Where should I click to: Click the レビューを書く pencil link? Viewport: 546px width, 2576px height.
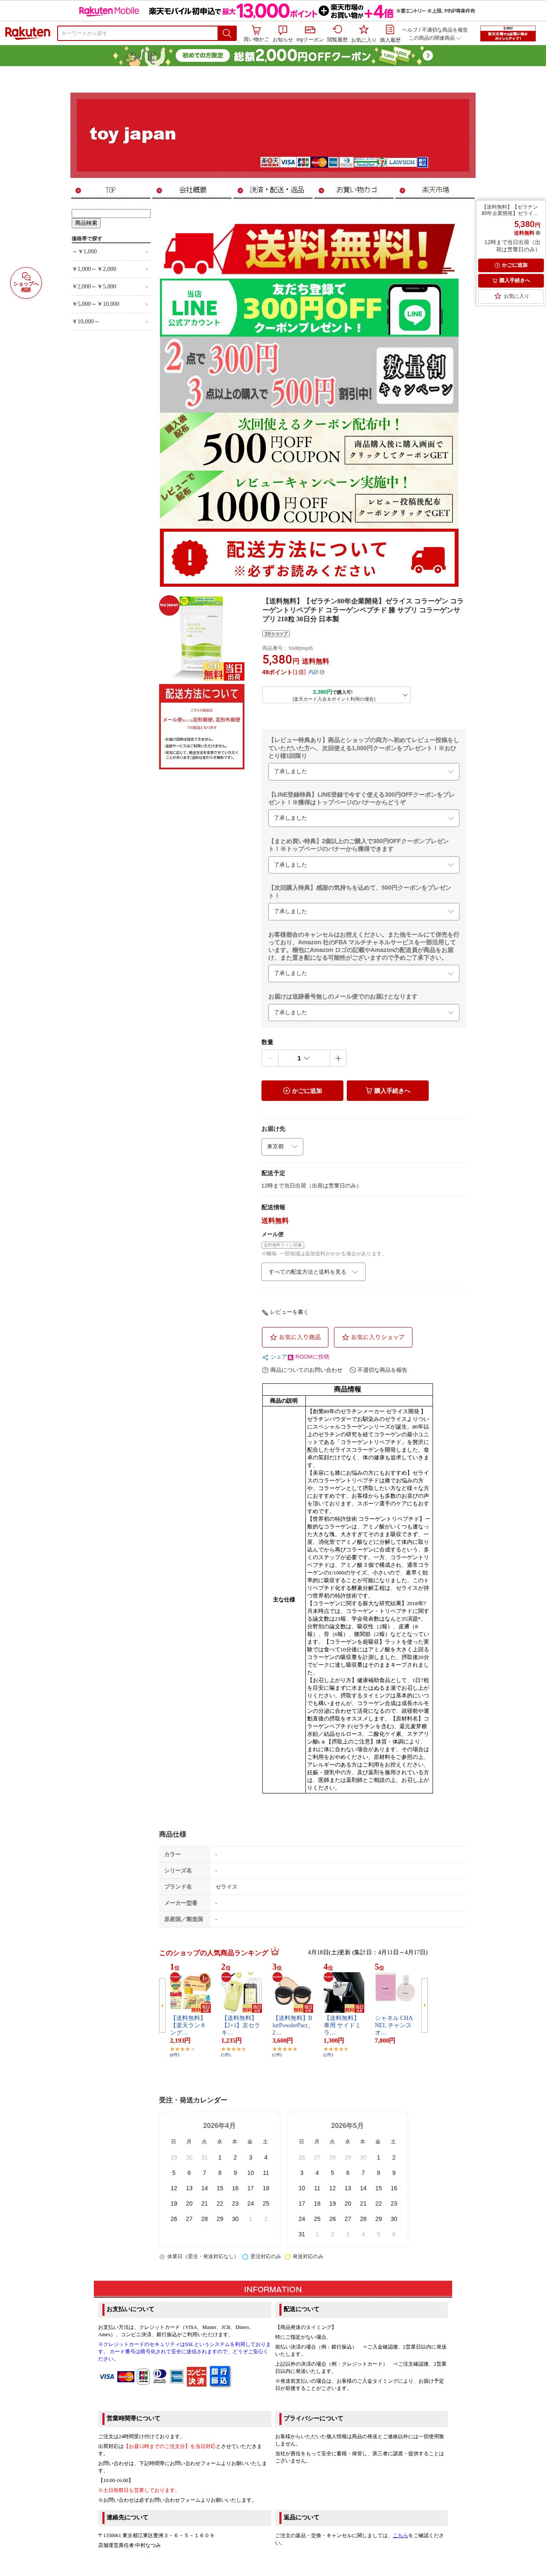coord(285,1312)
